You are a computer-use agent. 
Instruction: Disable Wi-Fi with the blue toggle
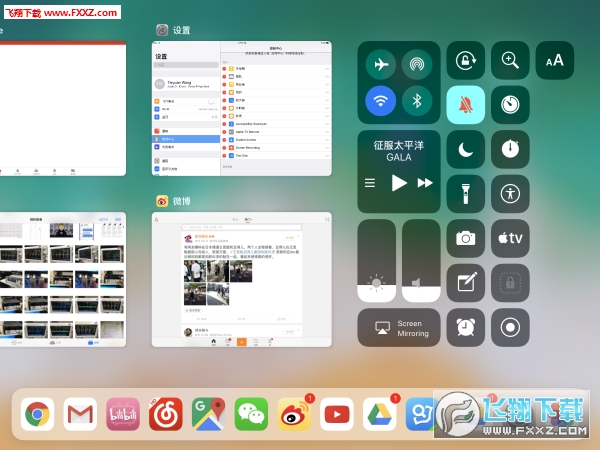pyautogui.click(x=381, y=101)
